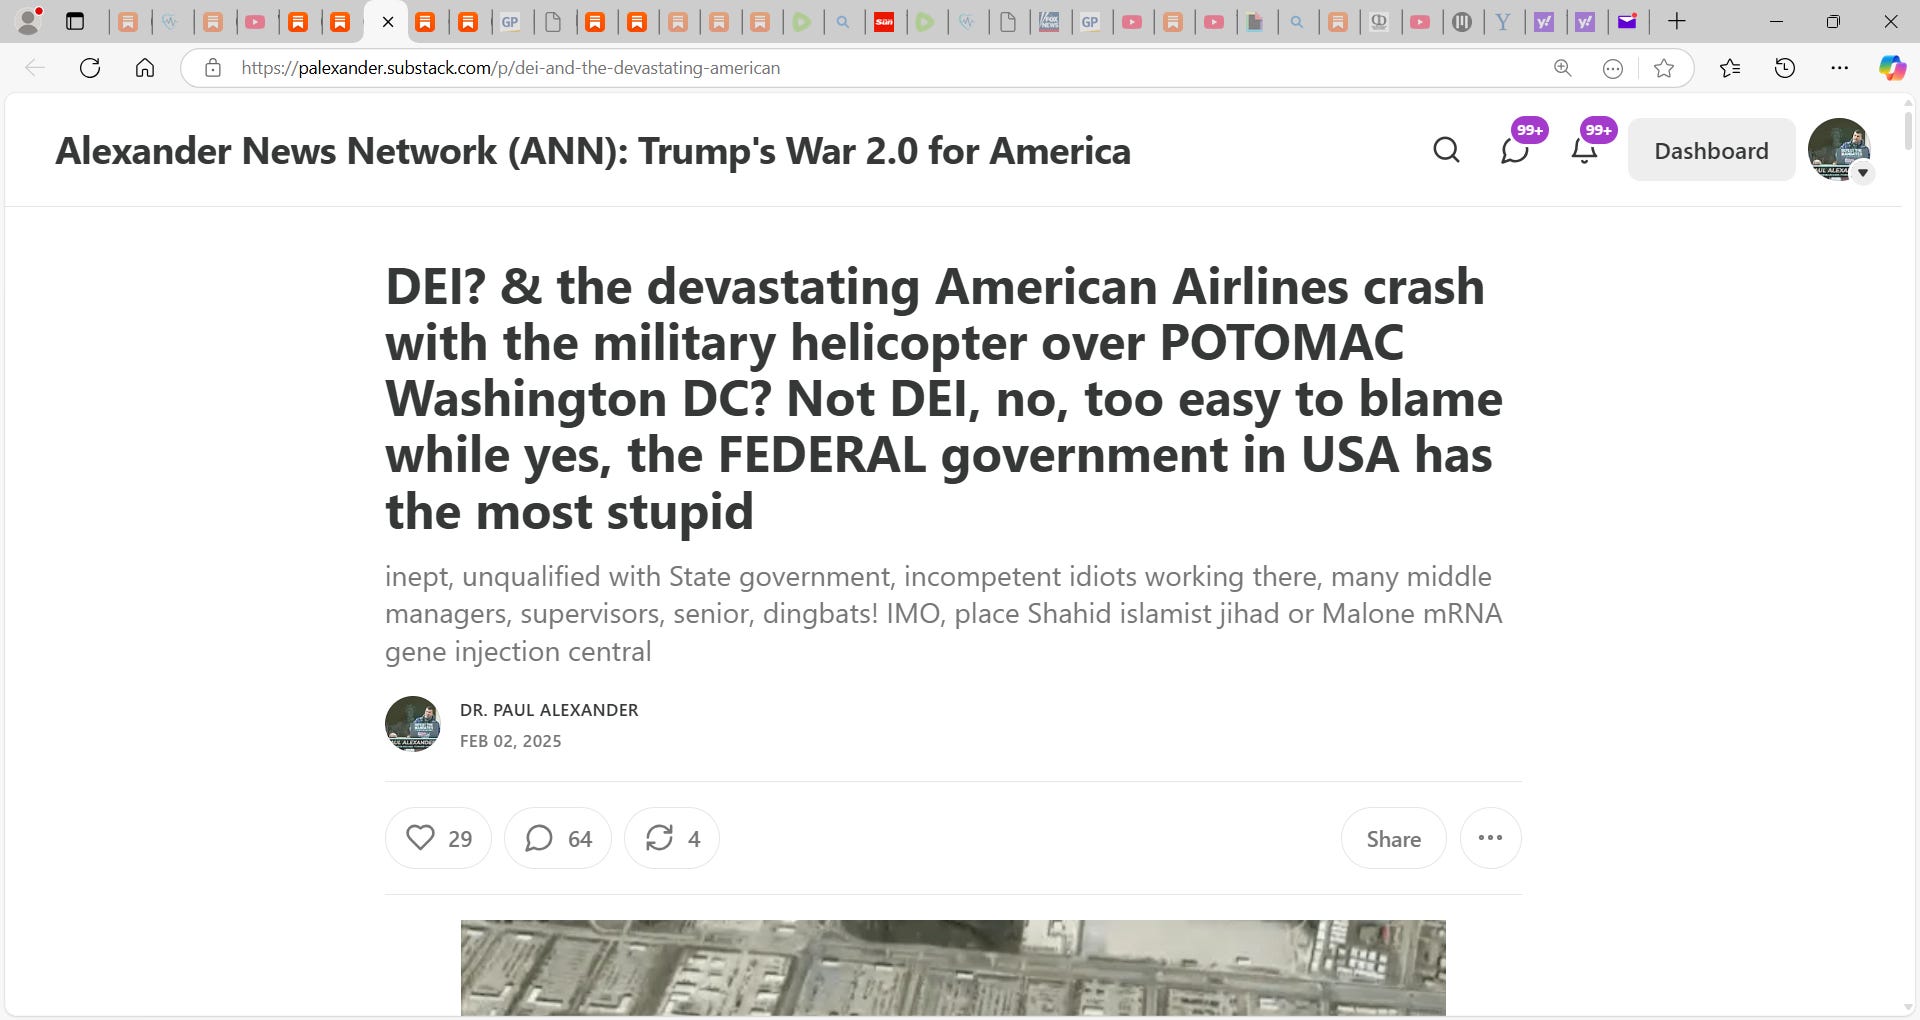Open the Substack search icon
Viewport: 1920px width, 1020px height.
click(1446, 151)
